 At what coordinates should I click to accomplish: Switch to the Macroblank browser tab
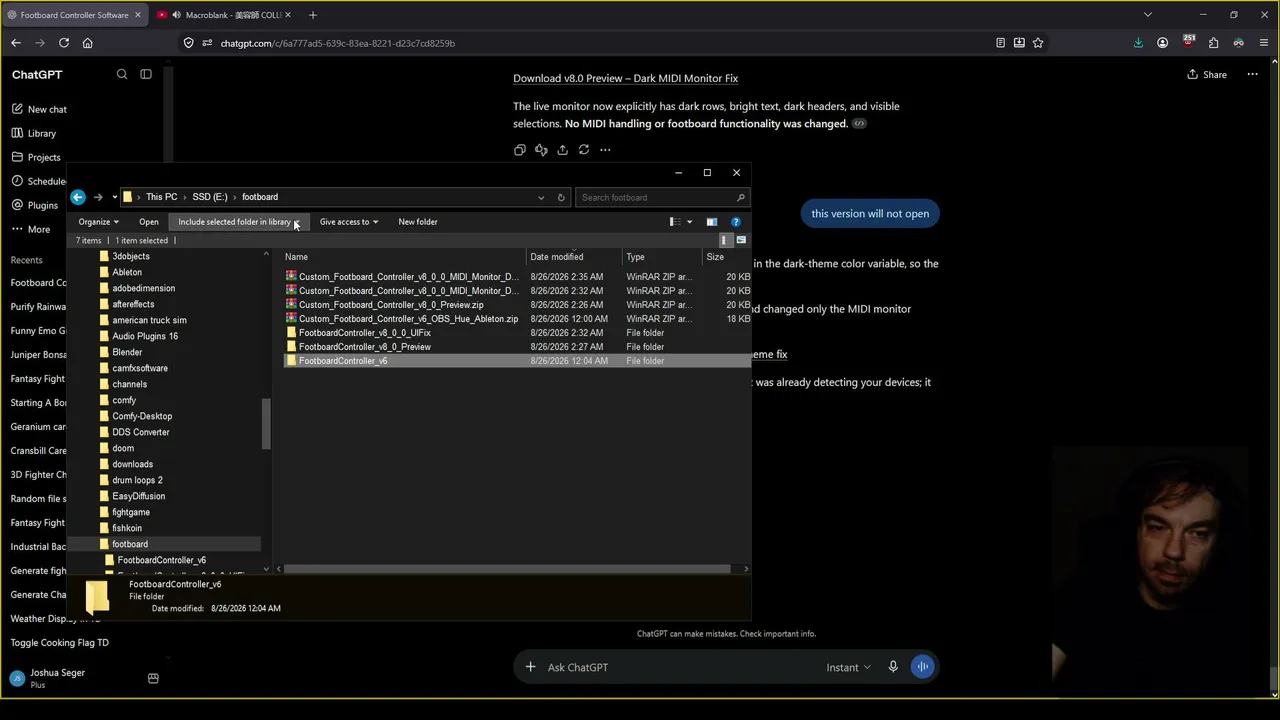pyautogui.click(x=226, y=15)
